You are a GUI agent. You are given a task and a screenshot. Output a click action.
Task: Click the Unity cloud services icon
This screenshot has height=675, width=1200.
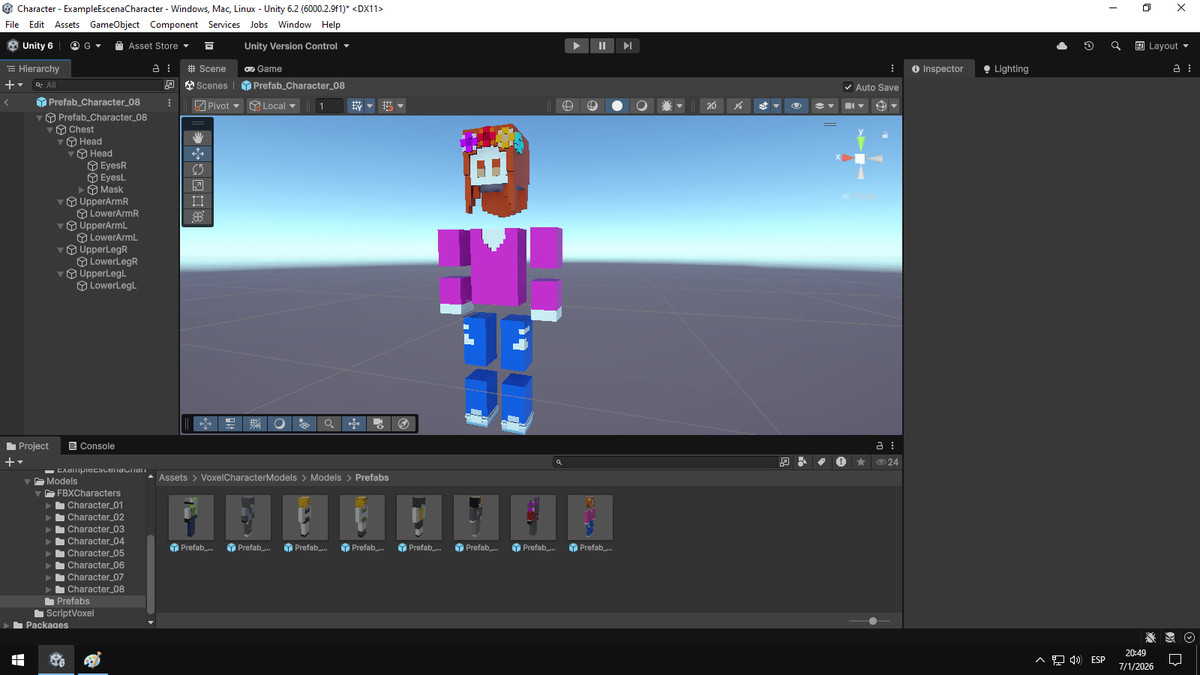(x=1062, y=45)
